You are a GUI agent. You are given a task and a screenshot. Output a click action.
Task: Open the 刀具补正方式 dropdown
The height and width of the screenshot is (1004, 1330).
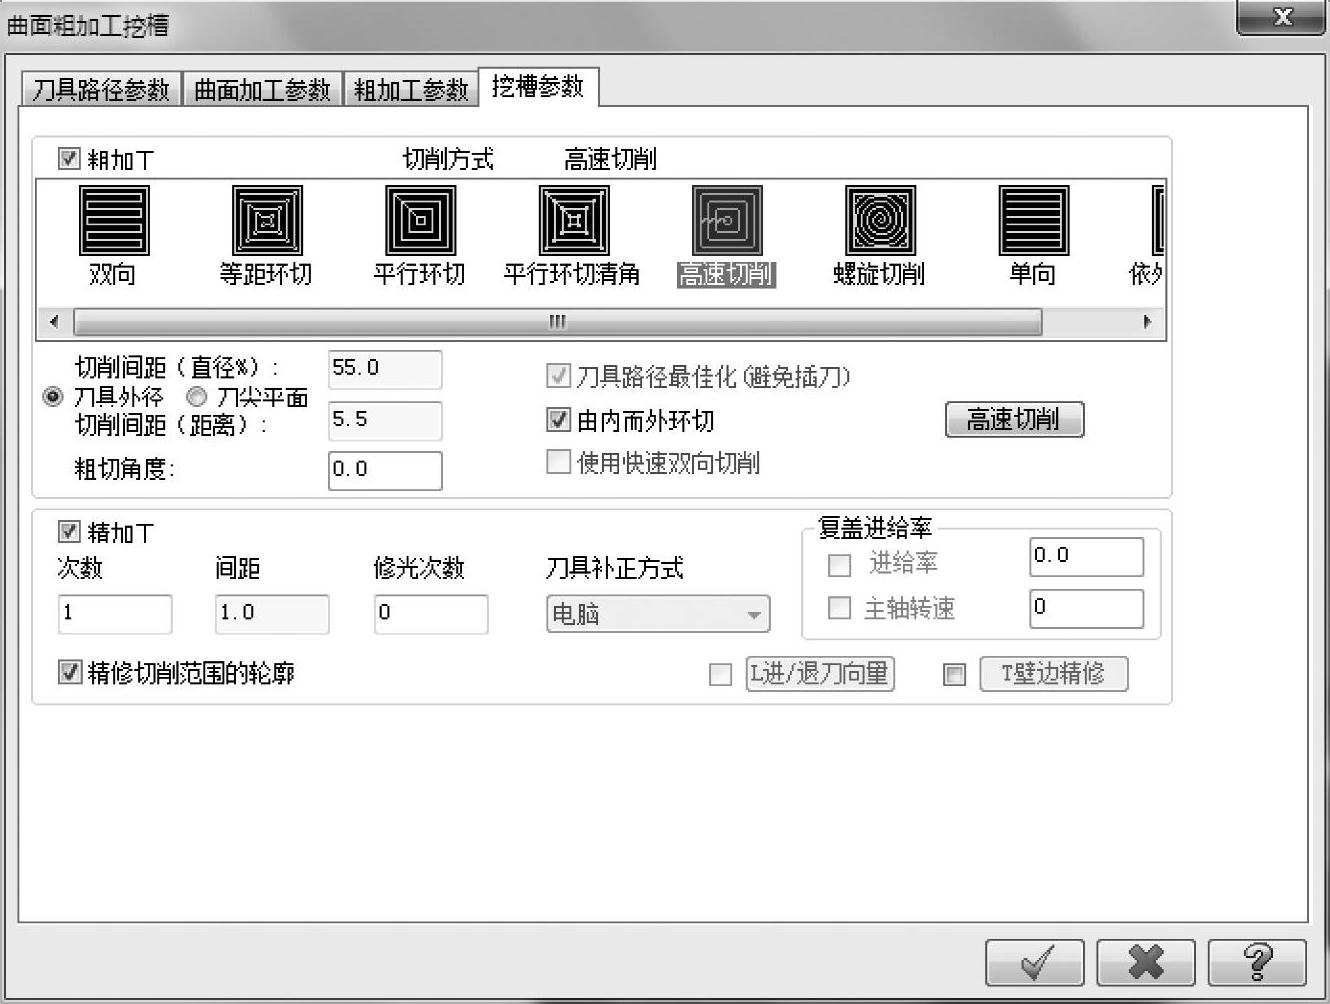point(658,613)
